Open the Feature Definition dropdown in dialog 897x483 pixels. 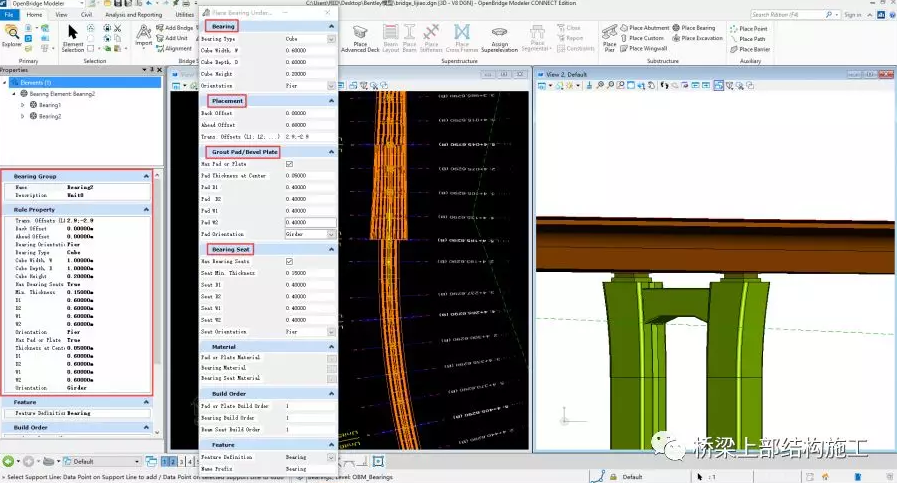point(331,457)
